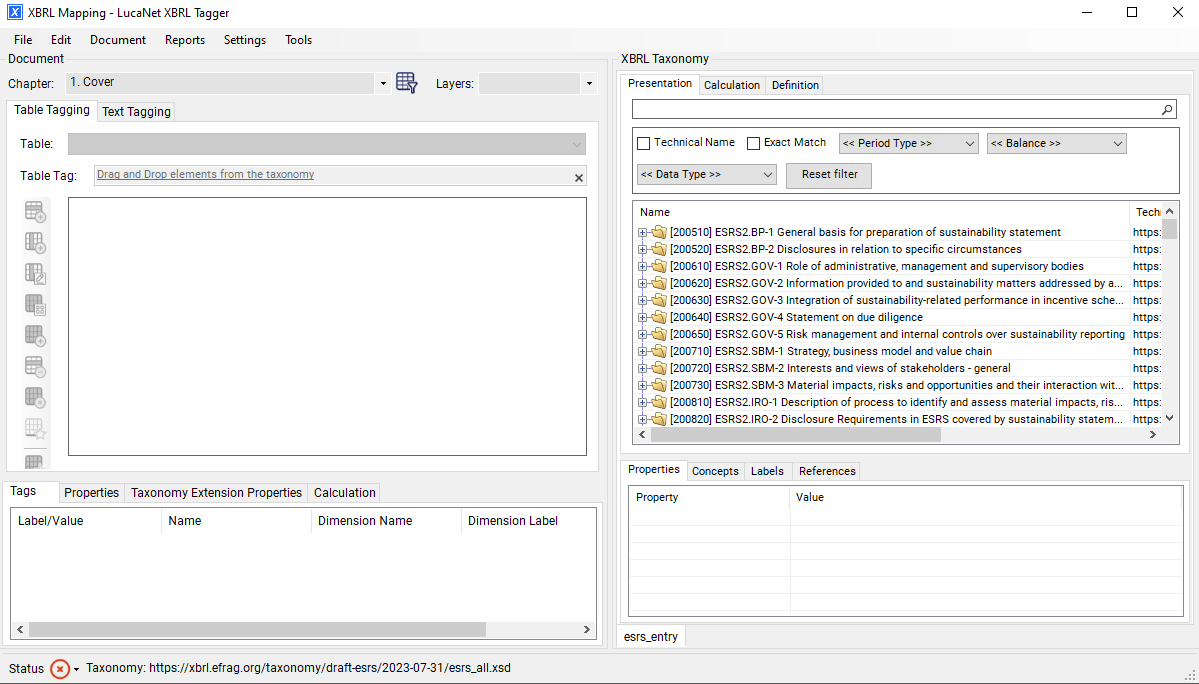This screenshot has width=1199, height=684.
Task: Click inside the taxonomy search field
Action: (x=890, y=109)
